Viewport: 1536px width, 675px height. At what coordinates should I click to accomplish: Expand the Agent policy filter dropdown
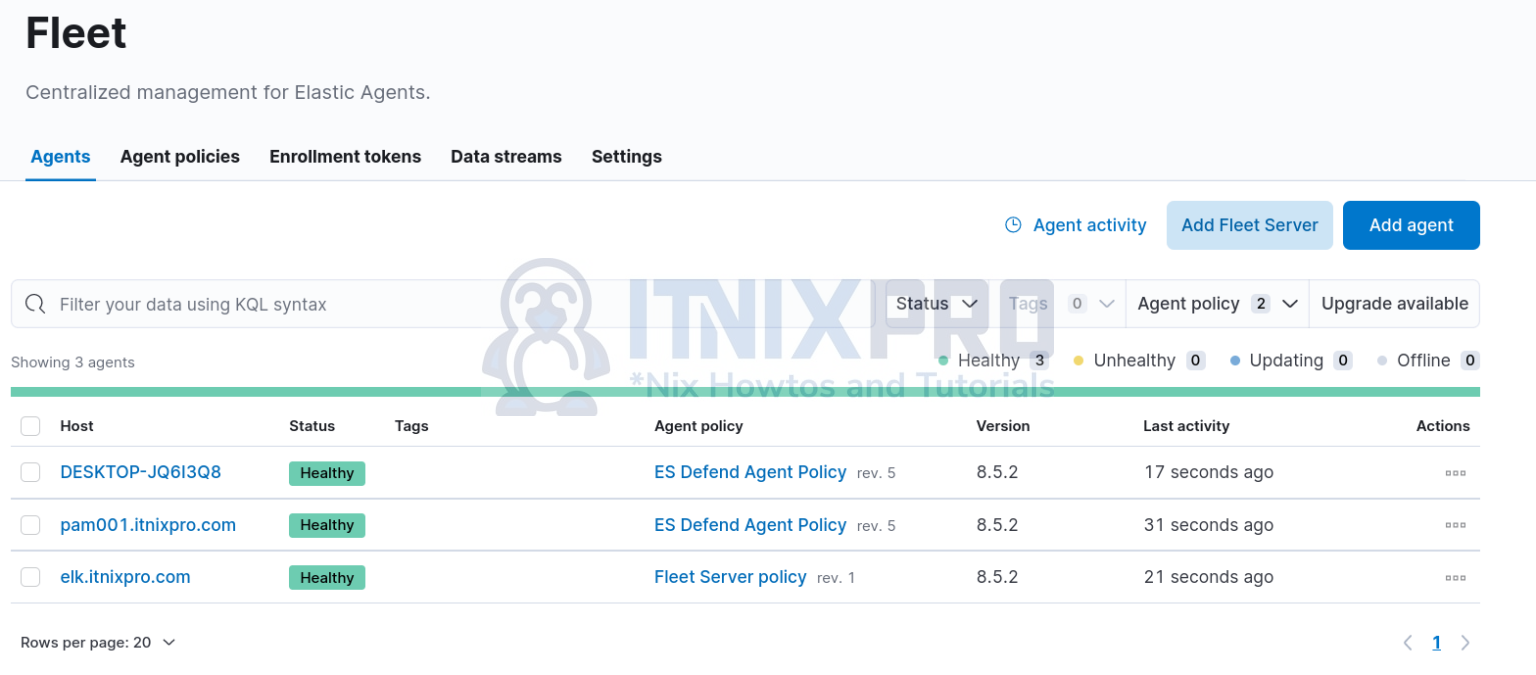click(x=1216, y=303)
